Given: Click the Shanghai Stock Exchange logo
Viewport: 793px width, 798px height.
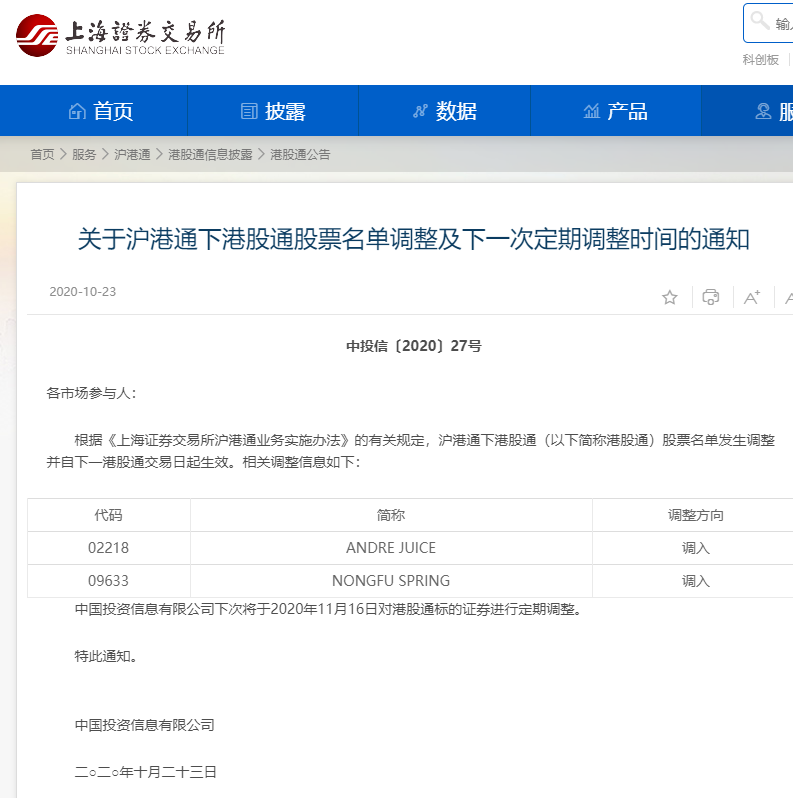Looking at the screenshot, I should tap(121, 36).
